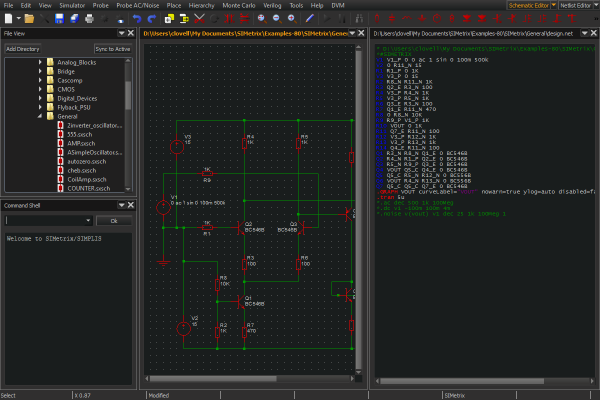Close the Command Shell panel

[x=131, y=205]
